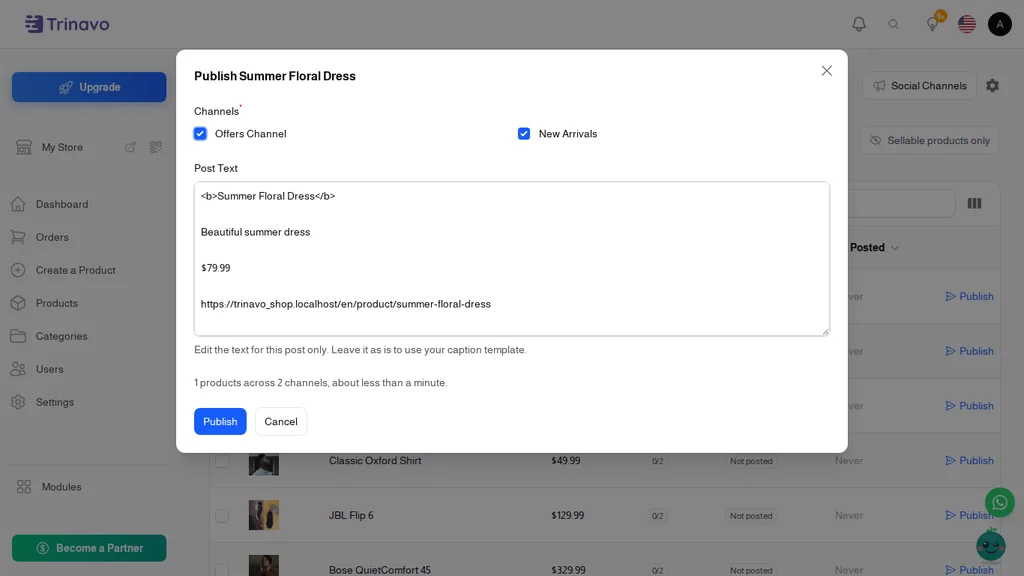Open Social Channels button
The height and width of the screenshot is (576, 1024).
click(920, 86)
